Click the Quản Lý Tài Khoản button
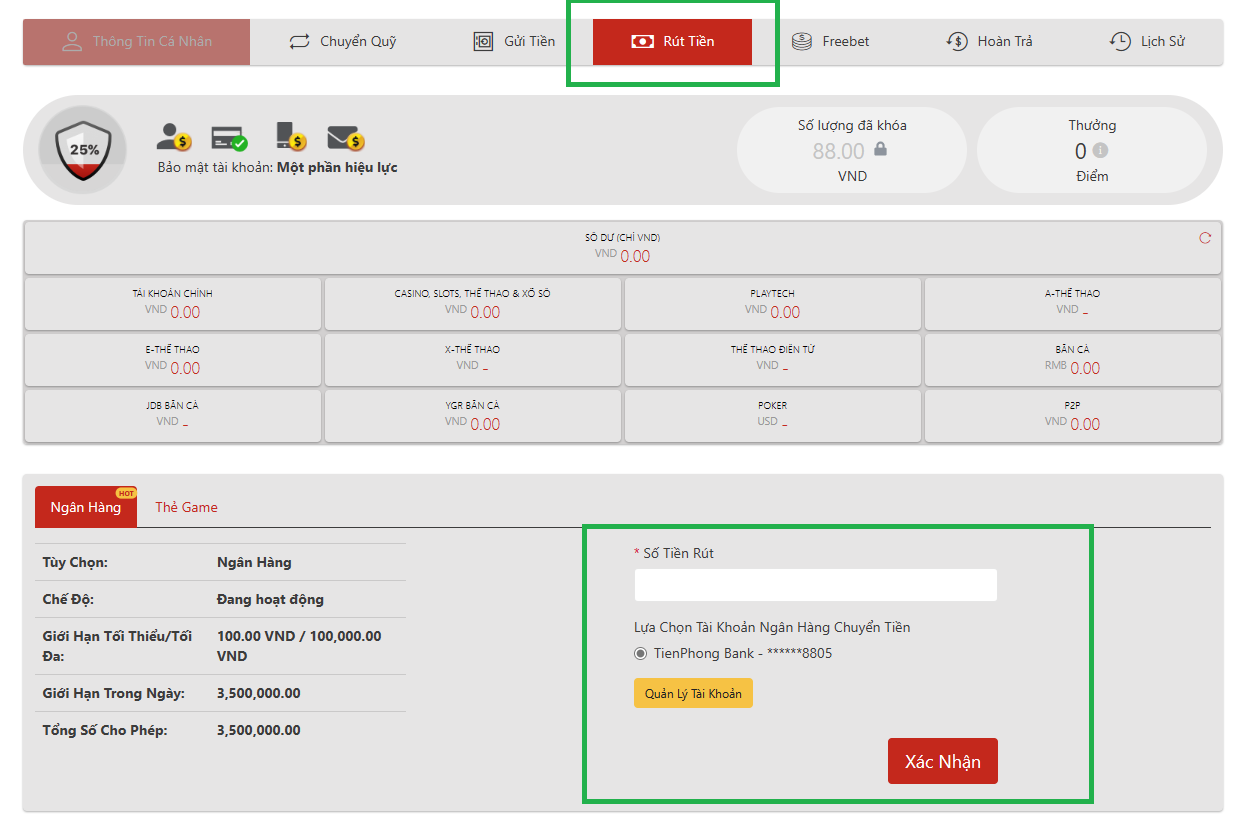The height and width of the screenshot is (825, 1250). (x=693, y=693)
